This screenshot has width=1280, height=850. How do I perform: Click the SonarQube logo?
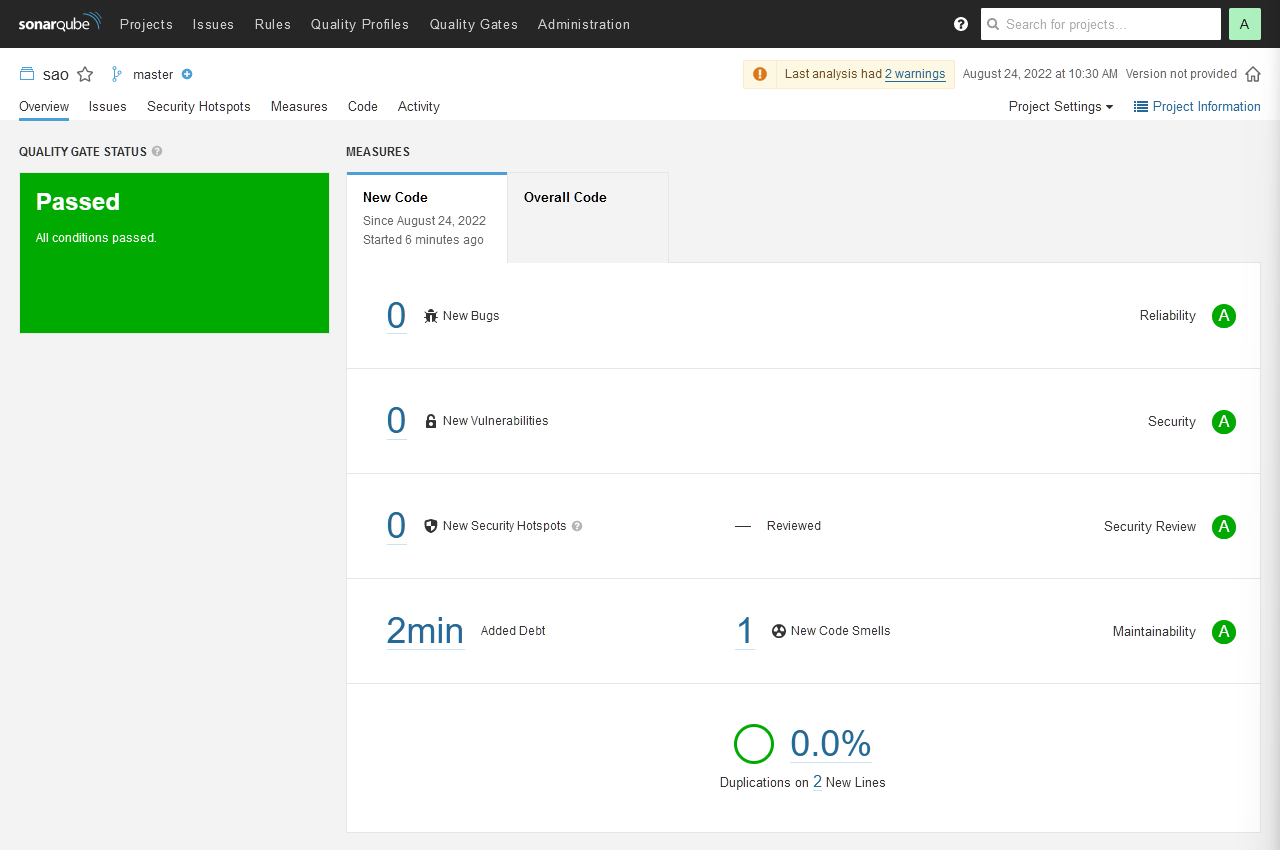coord(59,24)
